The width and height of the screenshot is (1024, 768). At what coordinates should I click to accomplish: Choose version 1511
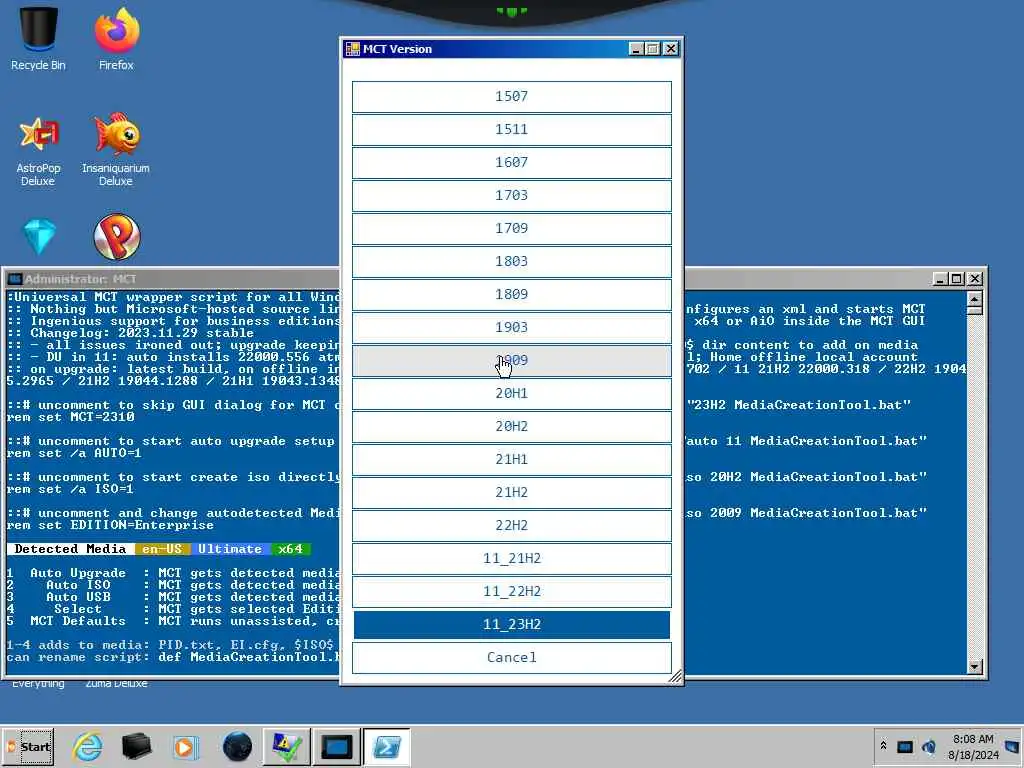[x=511, y=129]
